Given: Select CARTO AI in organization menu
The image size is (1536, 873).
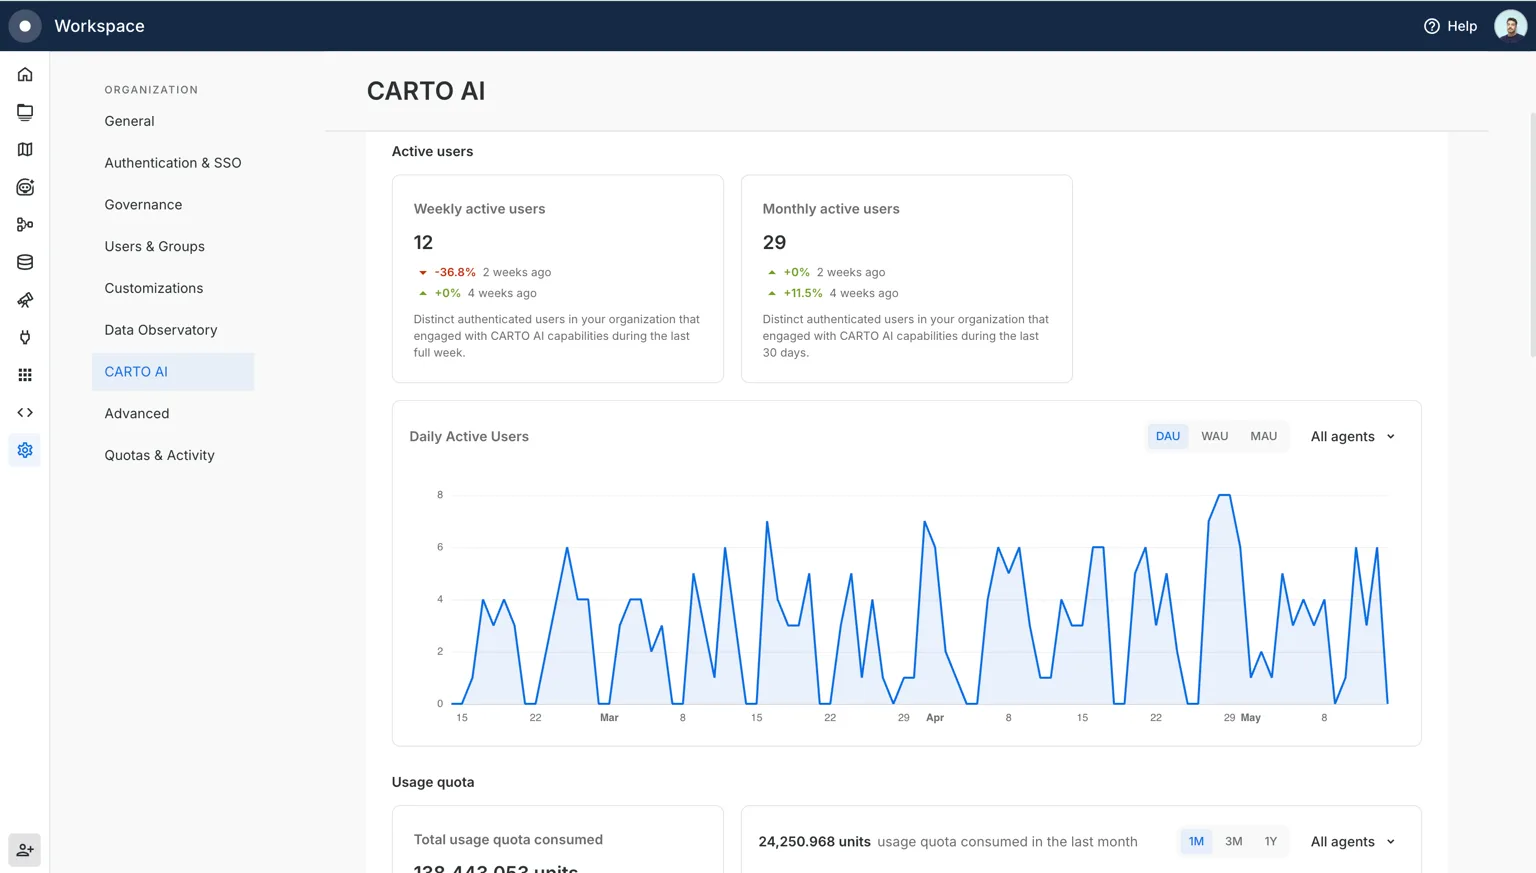Looking at the screenshot, I should (x=172, y=372).
